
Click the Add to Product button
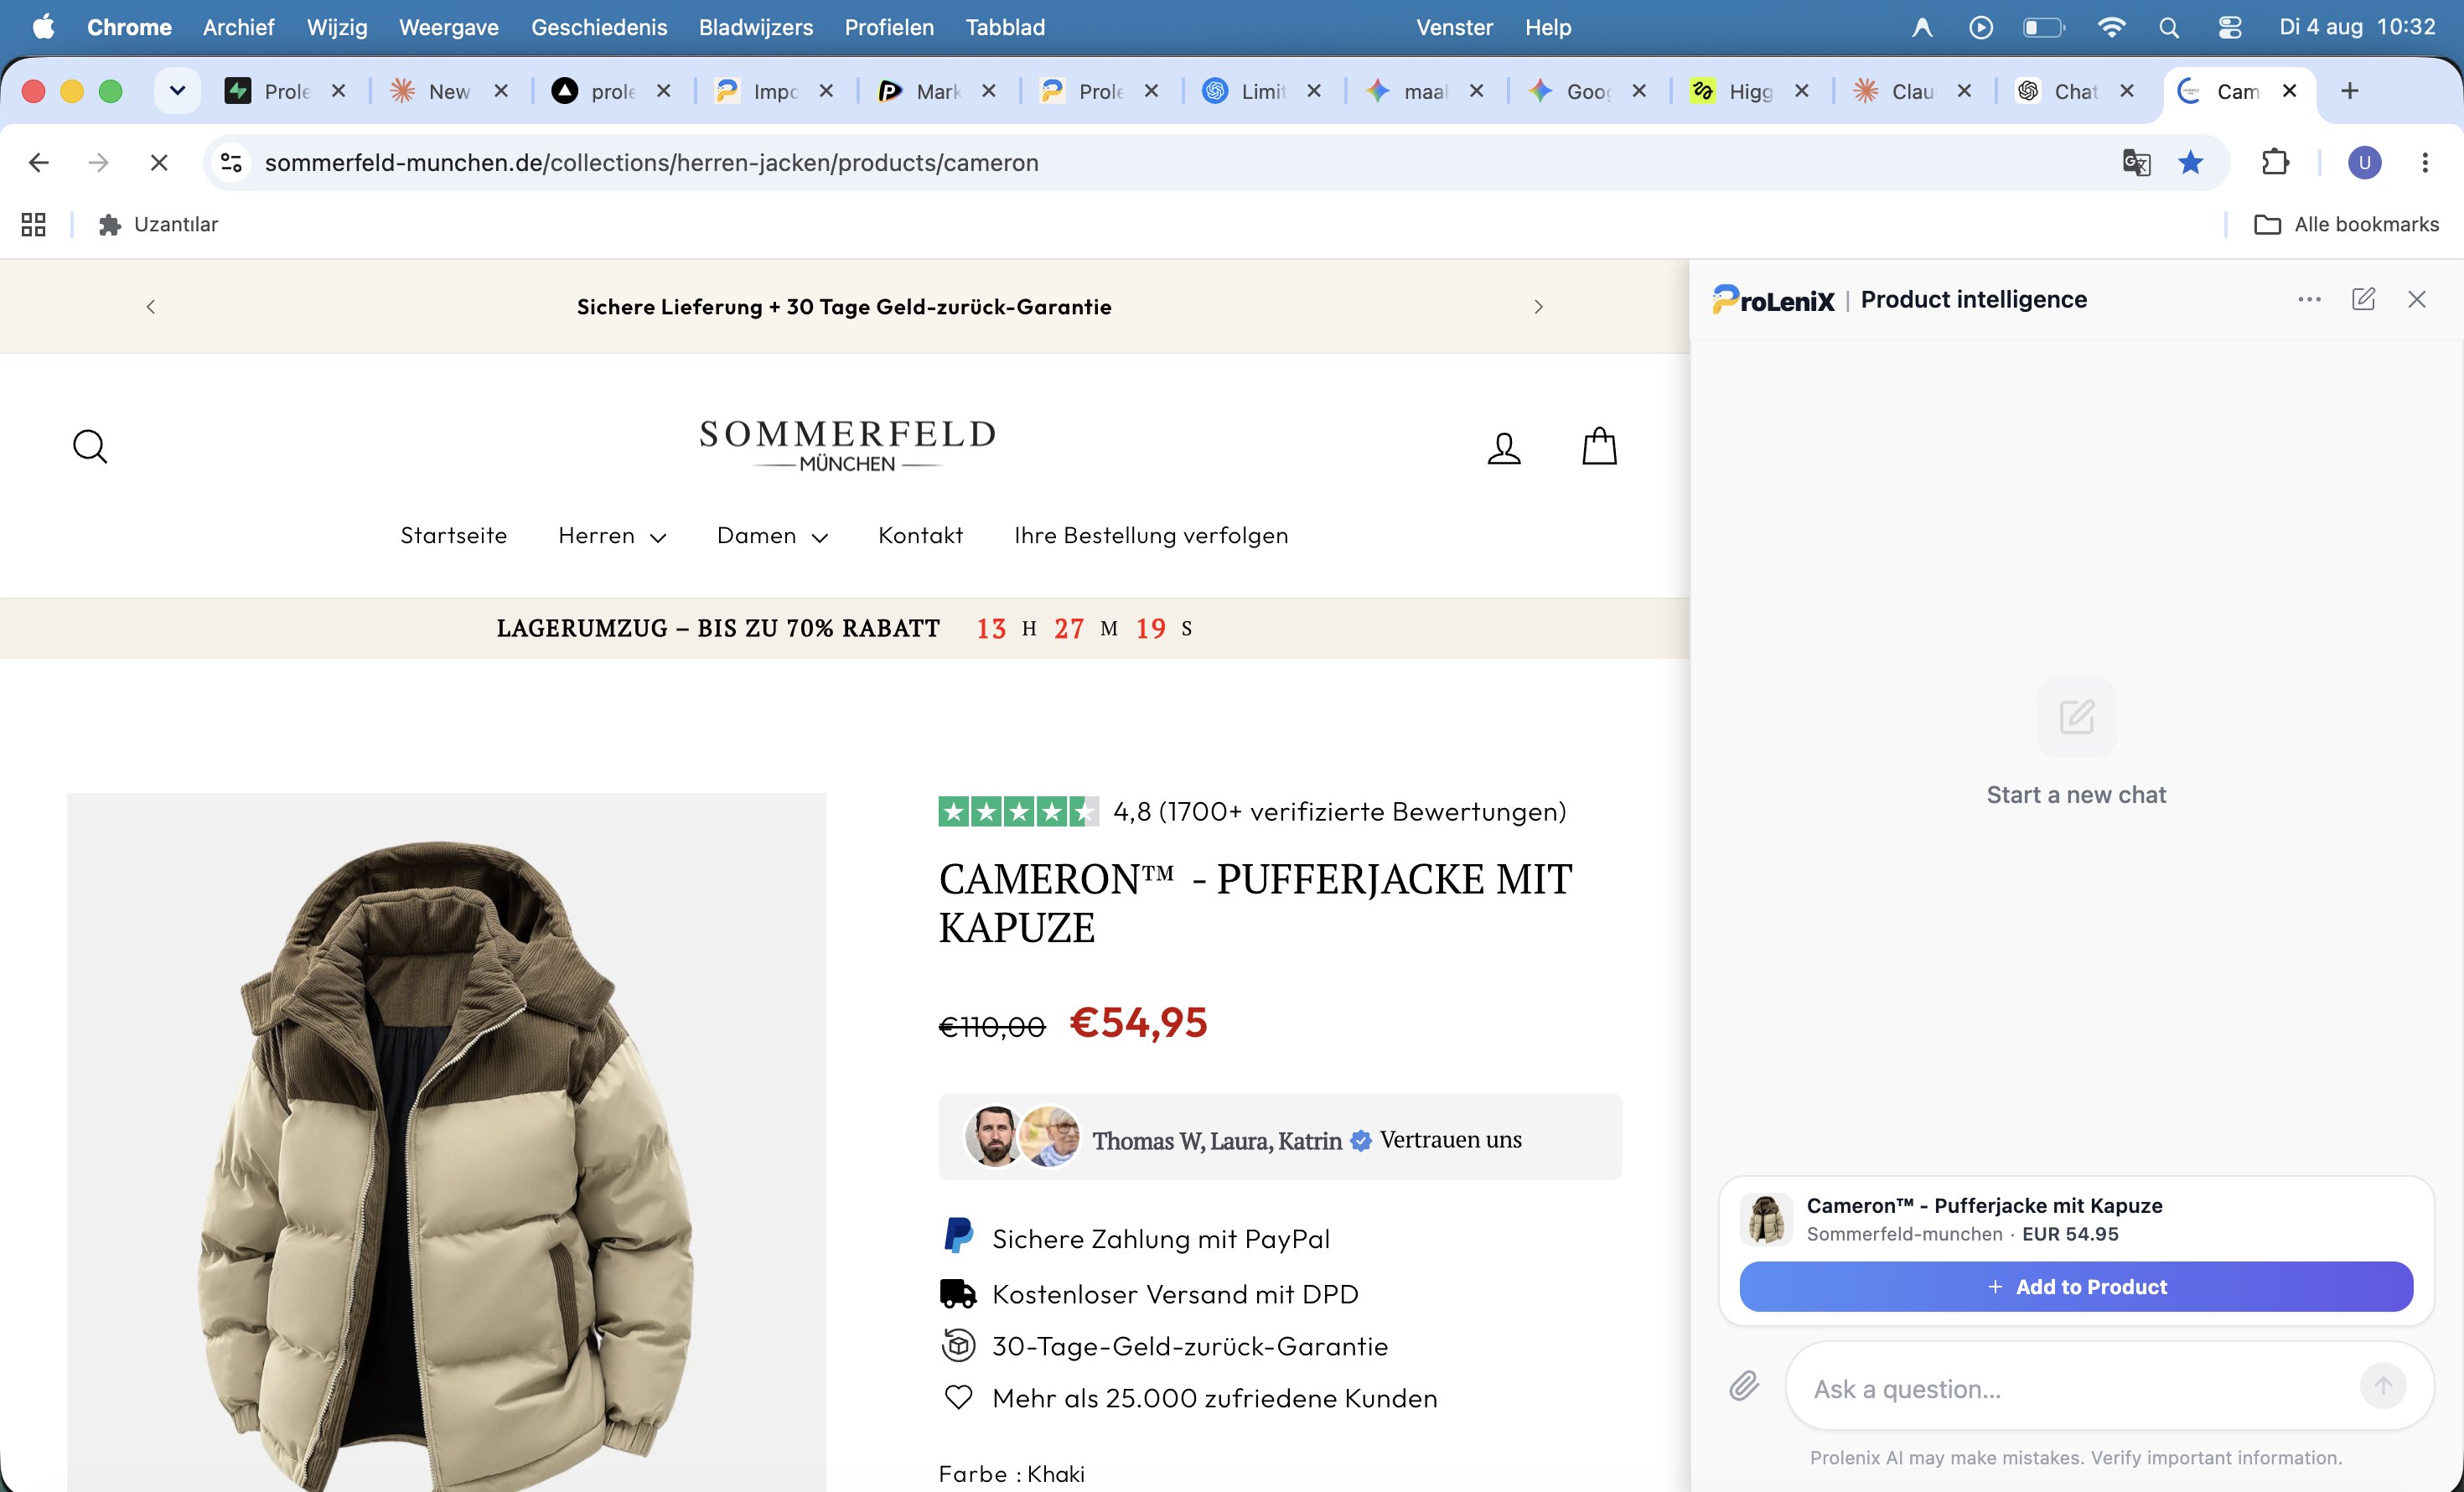pyautogui.click(x=2076, y=1286)
